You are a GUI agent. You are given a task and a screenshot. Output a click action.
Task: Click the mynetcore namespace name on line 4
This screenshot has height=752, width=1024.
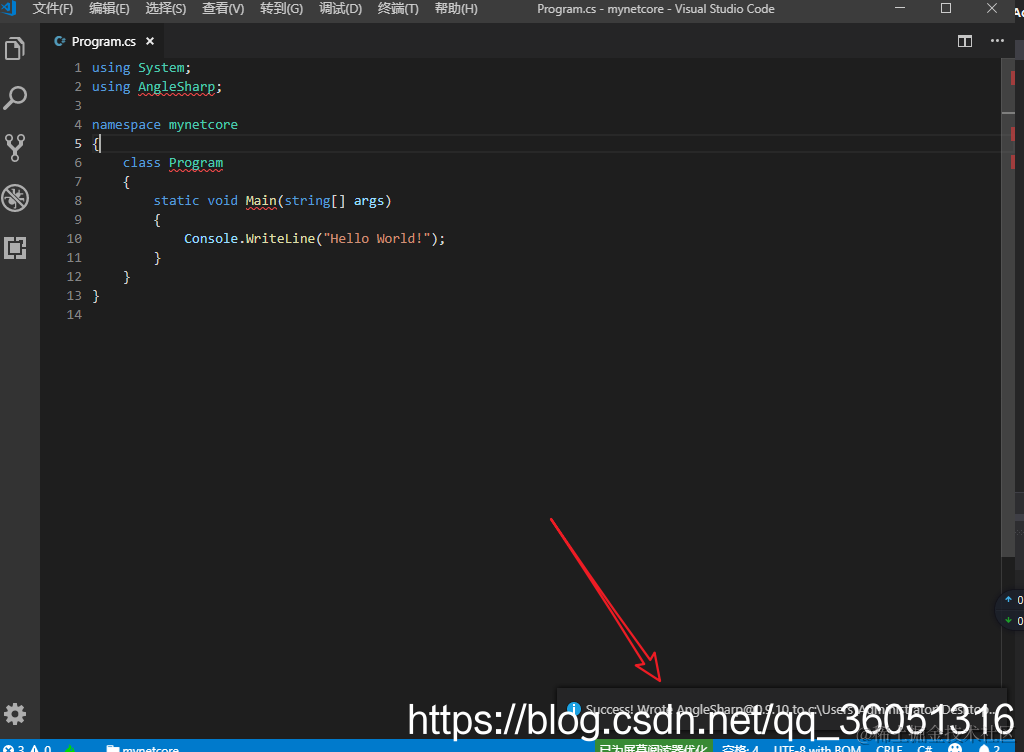pyautogui.click(x=203, y=125)
